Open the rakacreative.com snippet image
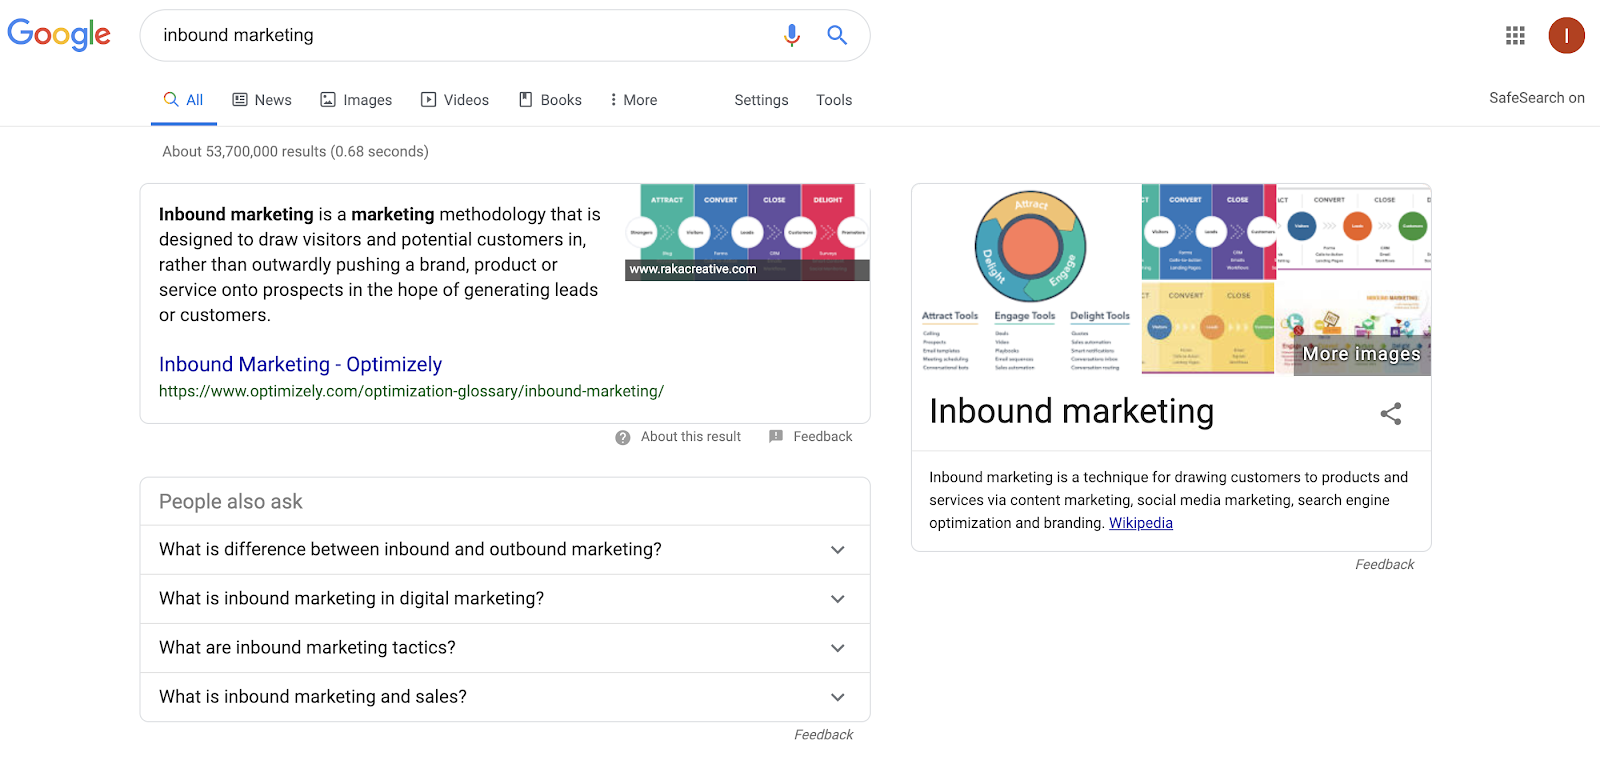This screenshot has width=1600, height=760. tap(747, 232)
